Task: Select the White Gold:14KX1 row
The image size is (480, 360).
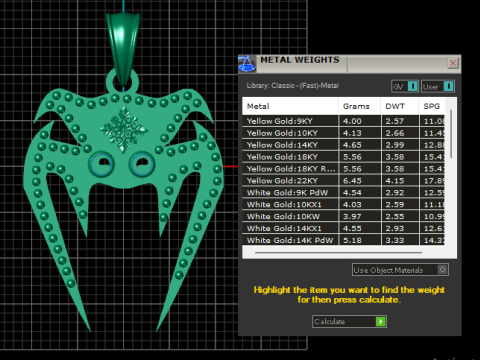Action: (344, 228)
